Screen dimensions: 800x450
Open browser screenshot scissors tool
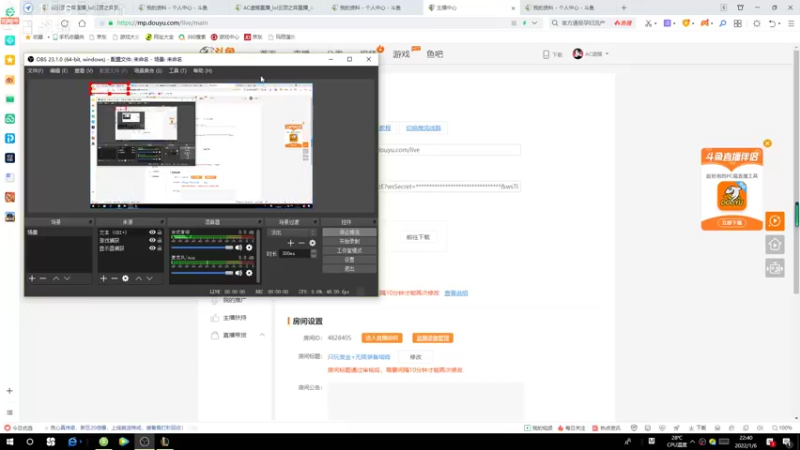[648, 23]
